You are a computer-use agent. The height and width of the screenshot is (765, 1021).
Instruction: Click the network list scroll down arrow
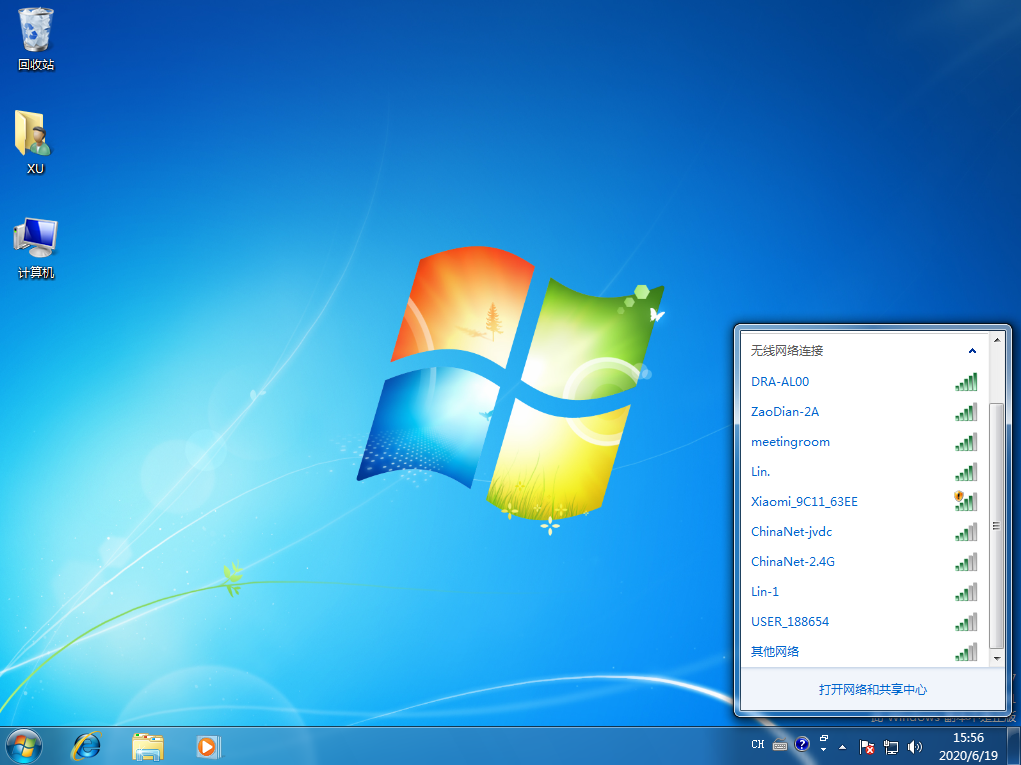(x=996, y=659)
